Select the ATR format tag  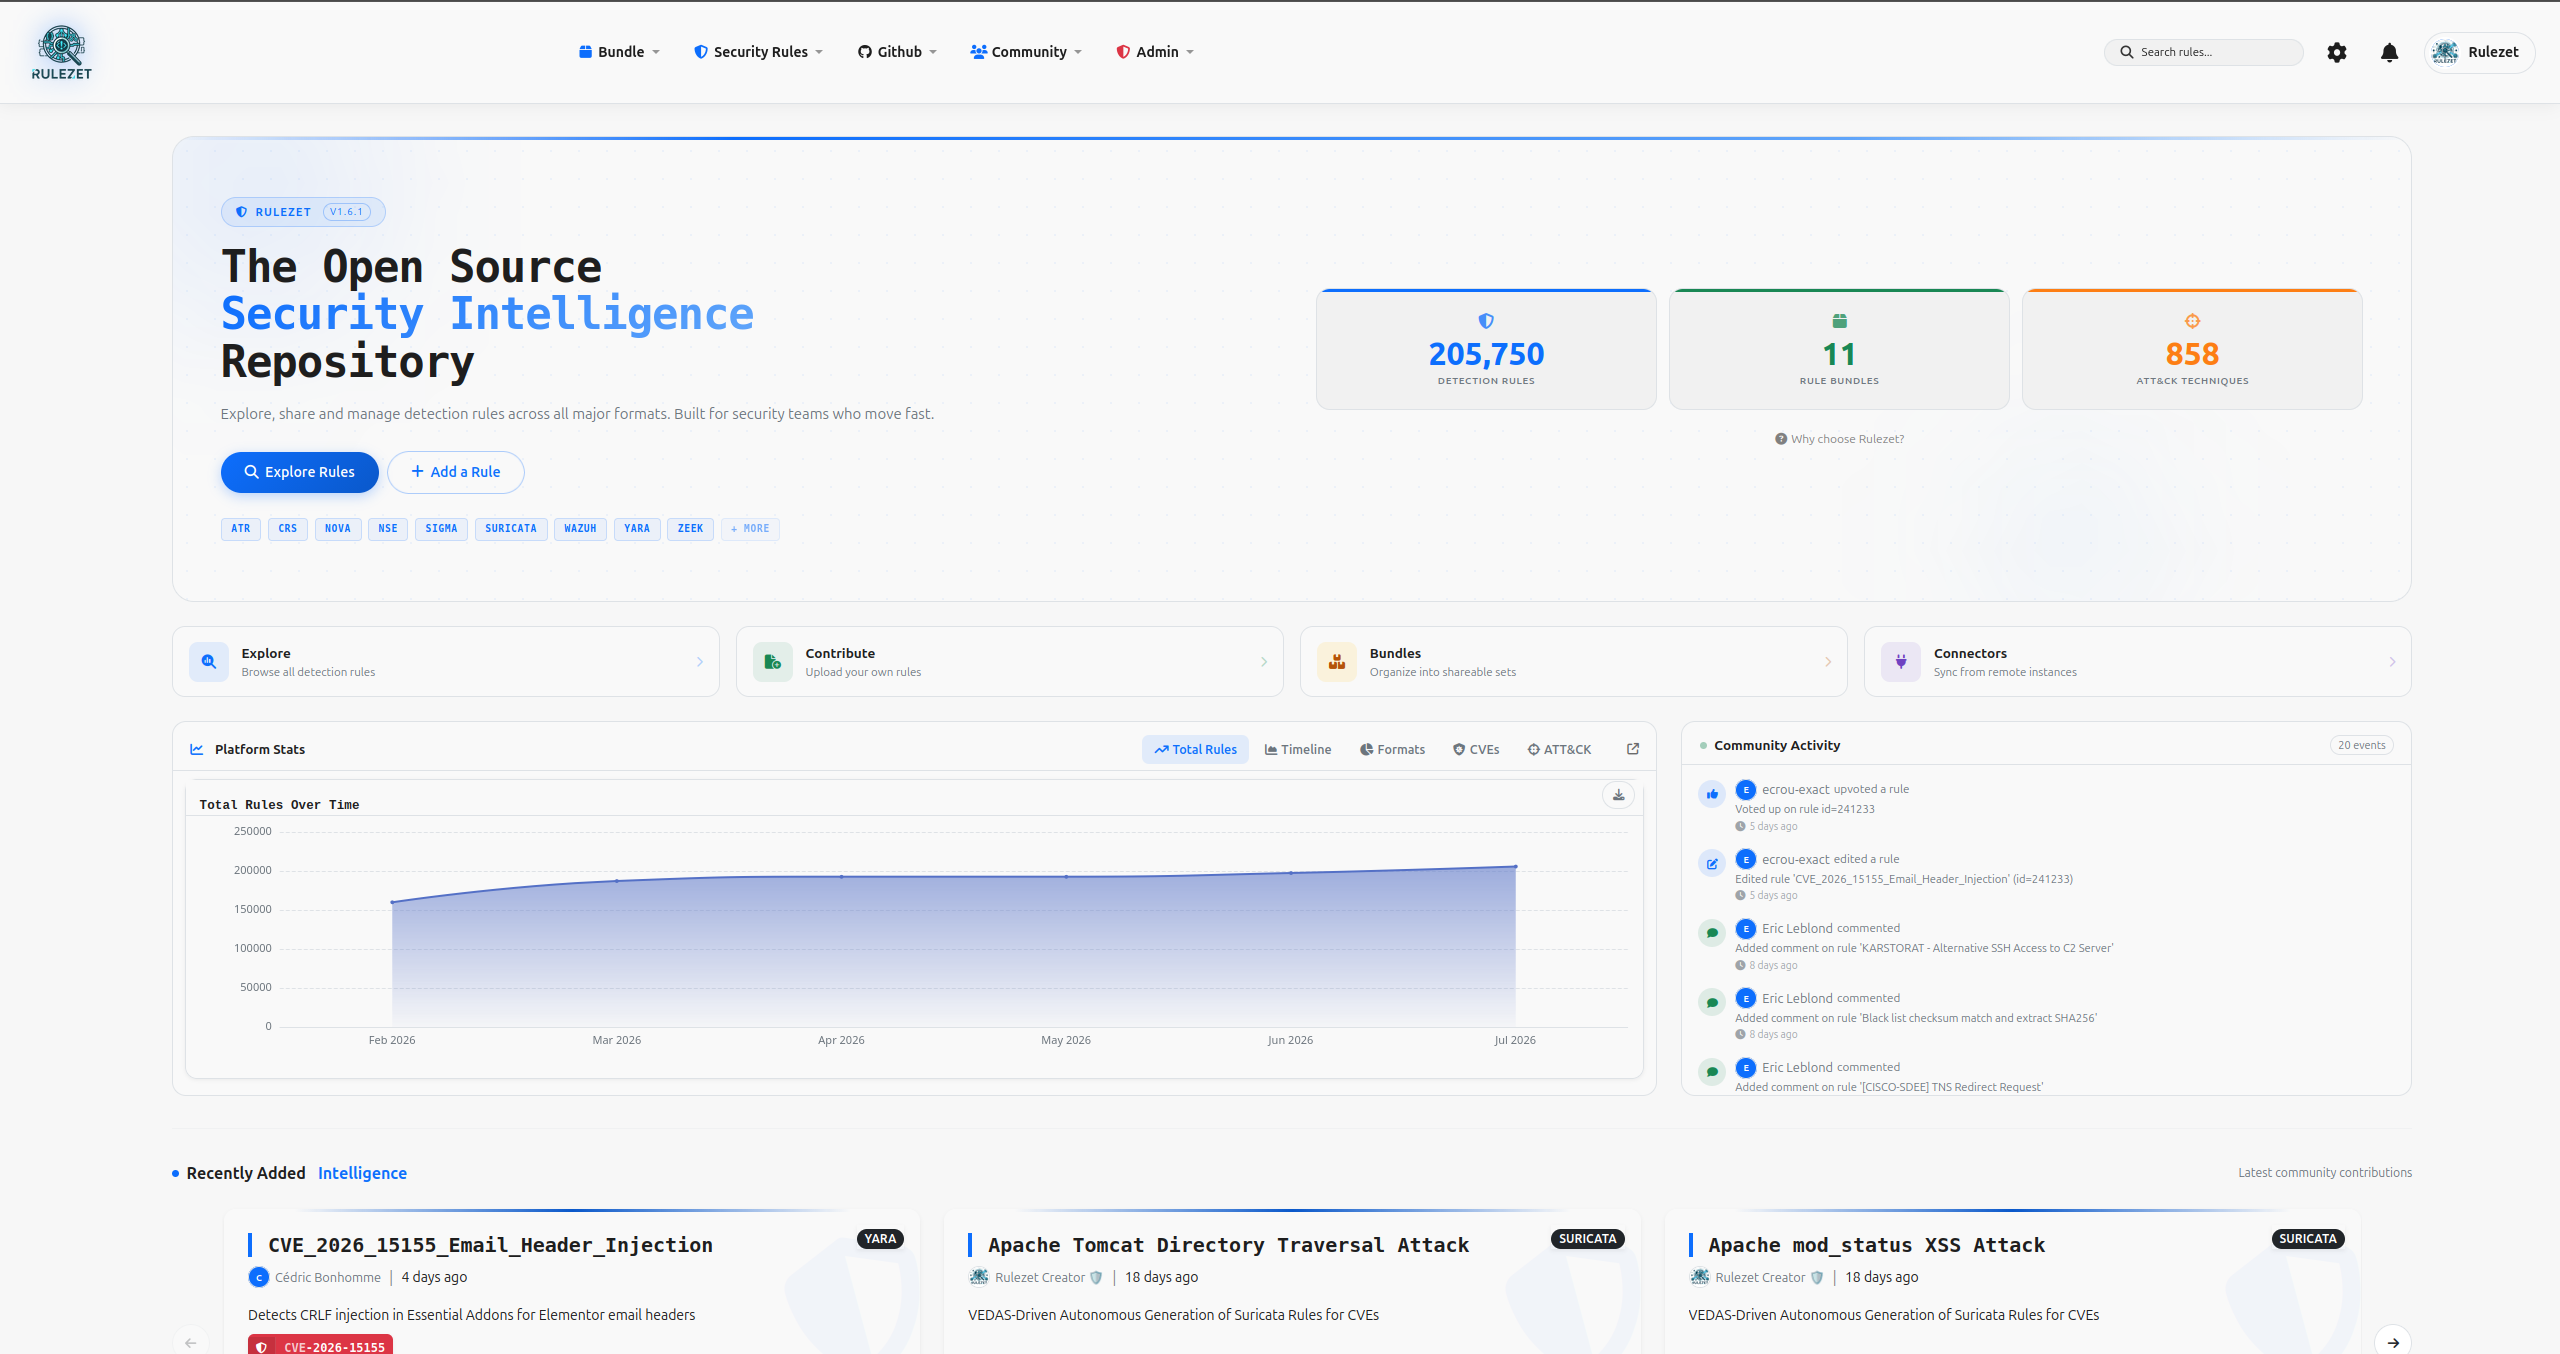pos(241,529)
